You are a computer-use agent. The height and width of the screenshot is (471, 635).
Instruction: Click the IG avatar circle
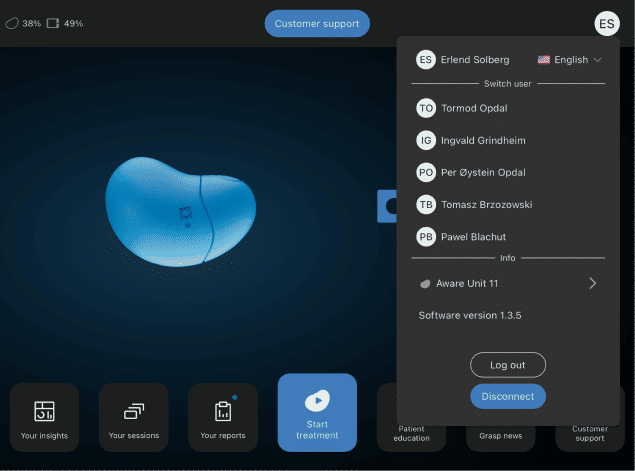(x=426, y=141)
